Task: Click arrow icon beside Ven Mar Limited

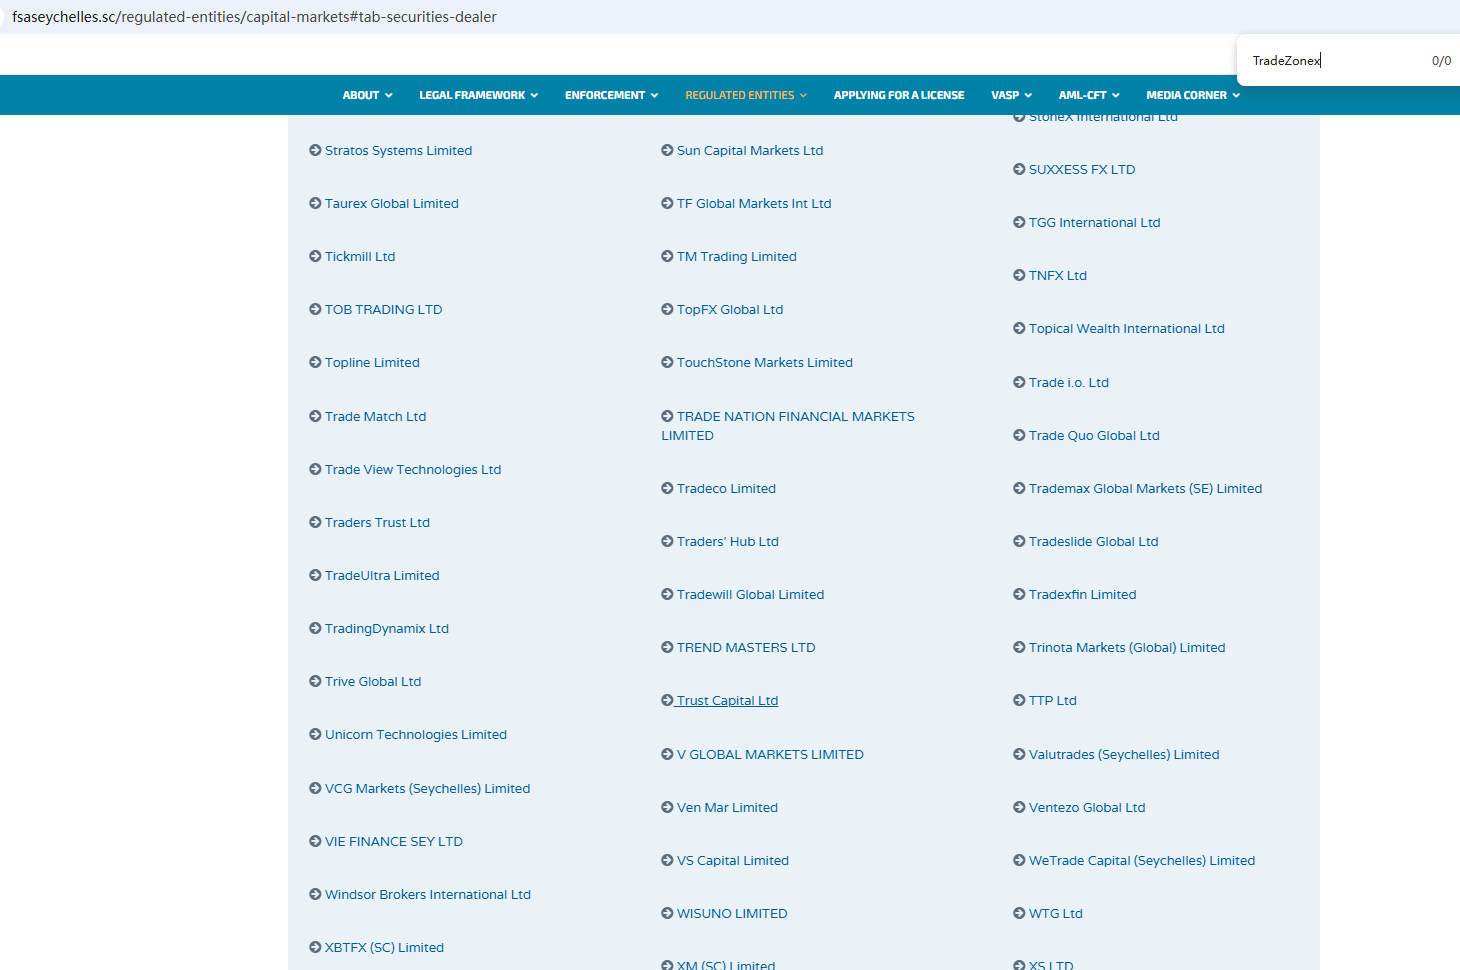Action: 667,807
